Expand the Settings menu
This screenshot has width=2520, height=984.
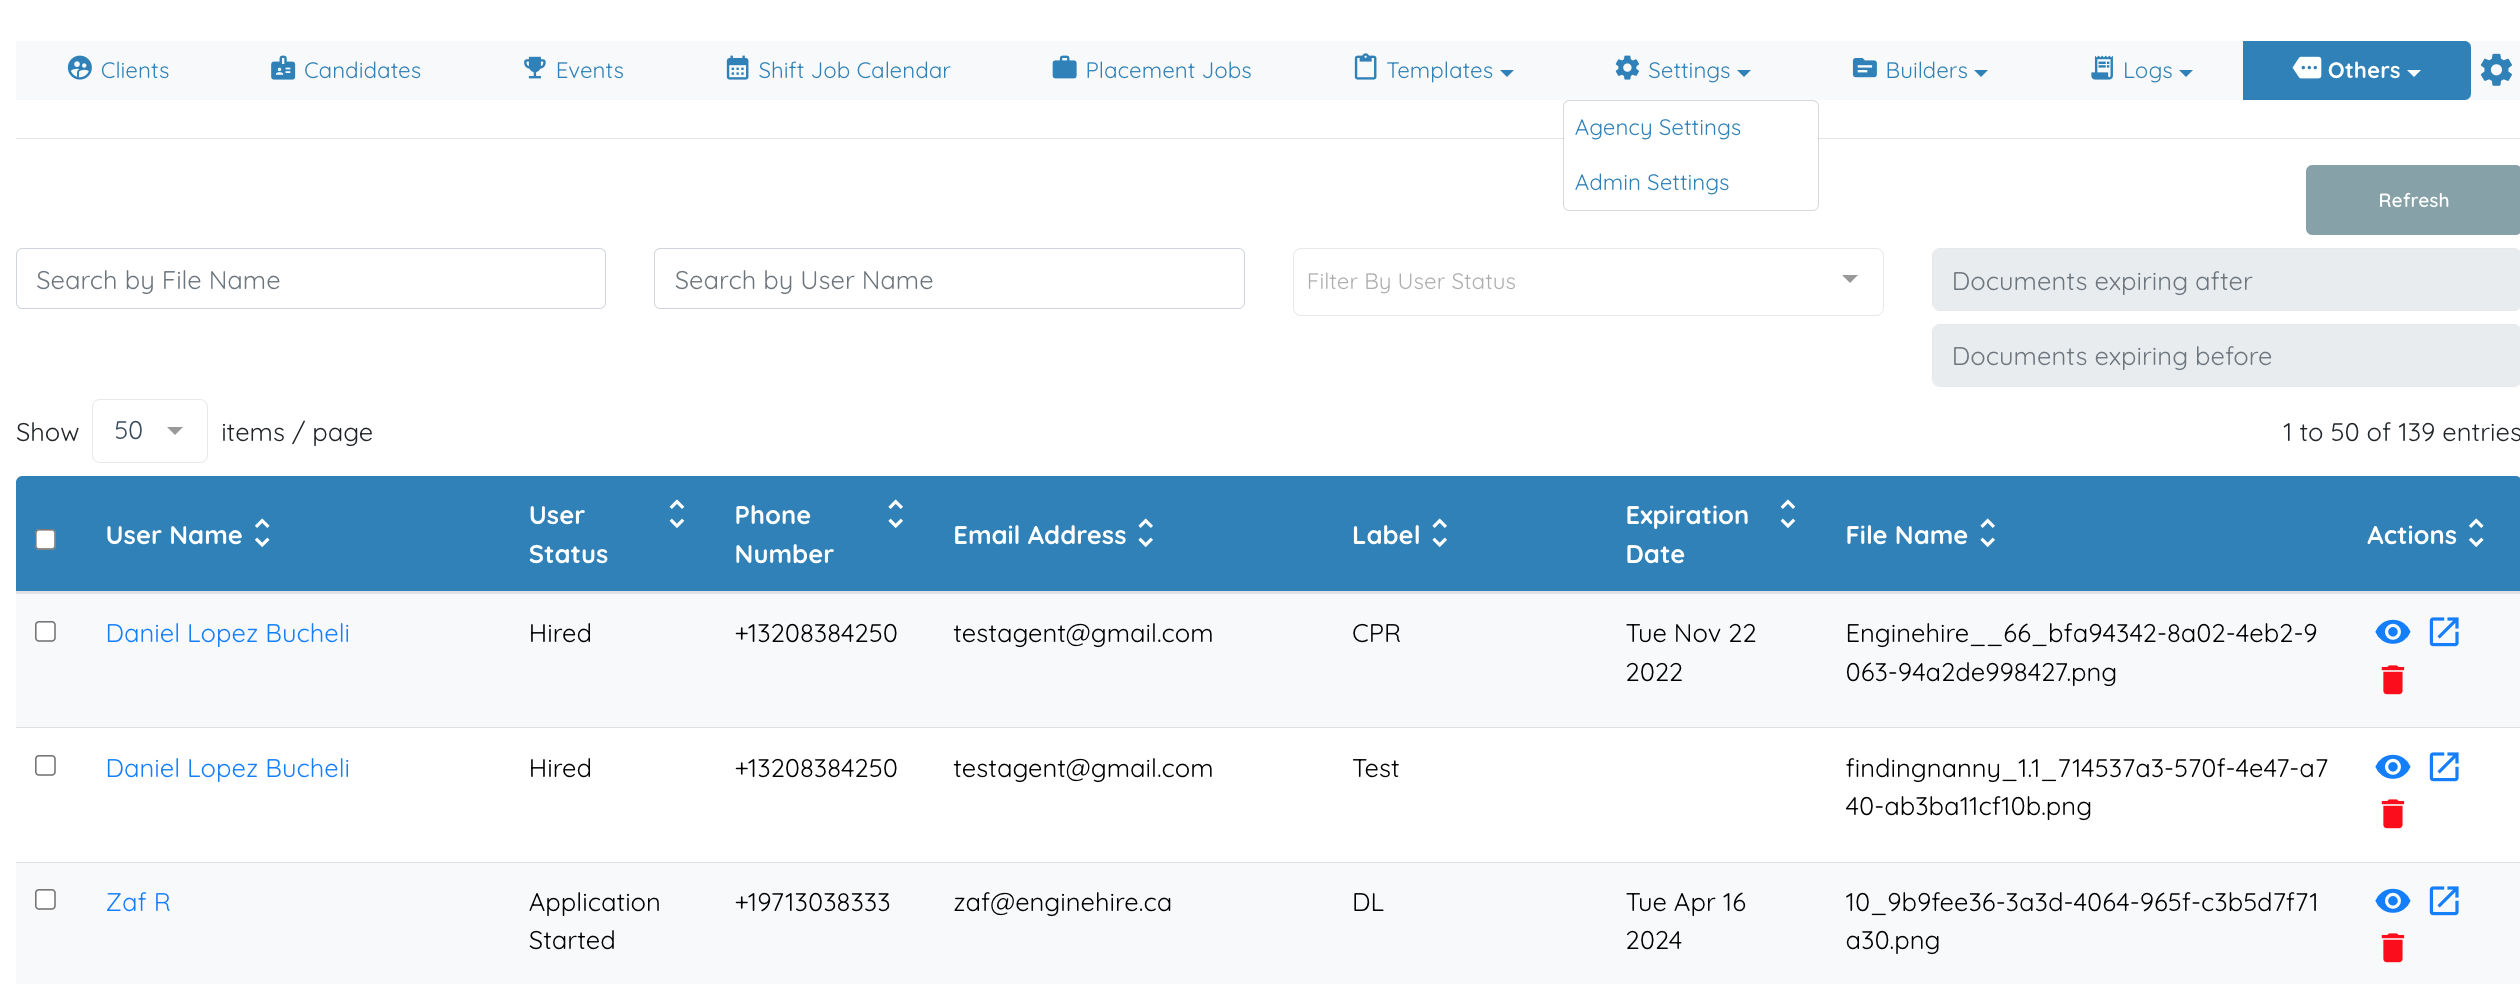(x=1683, y=70)
